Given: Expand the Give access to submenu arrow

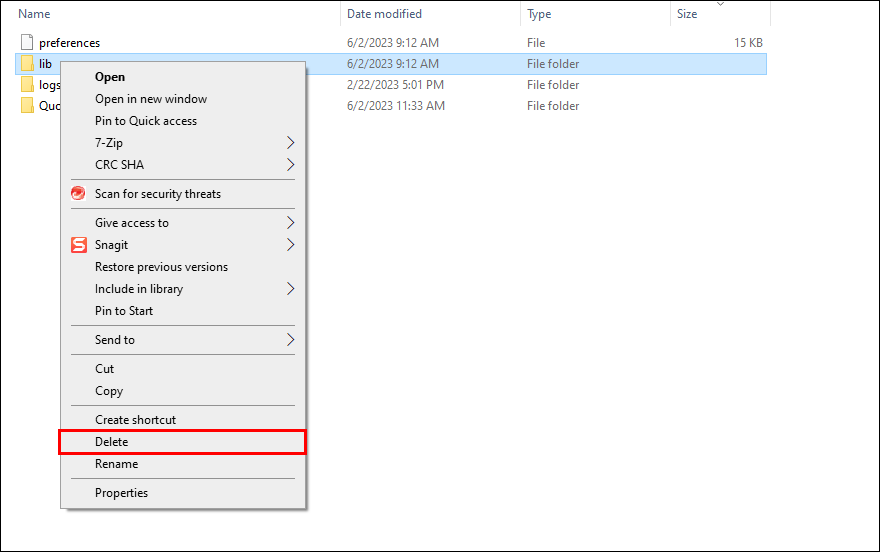Looking at the screenshot, I should tap(290, 223).
